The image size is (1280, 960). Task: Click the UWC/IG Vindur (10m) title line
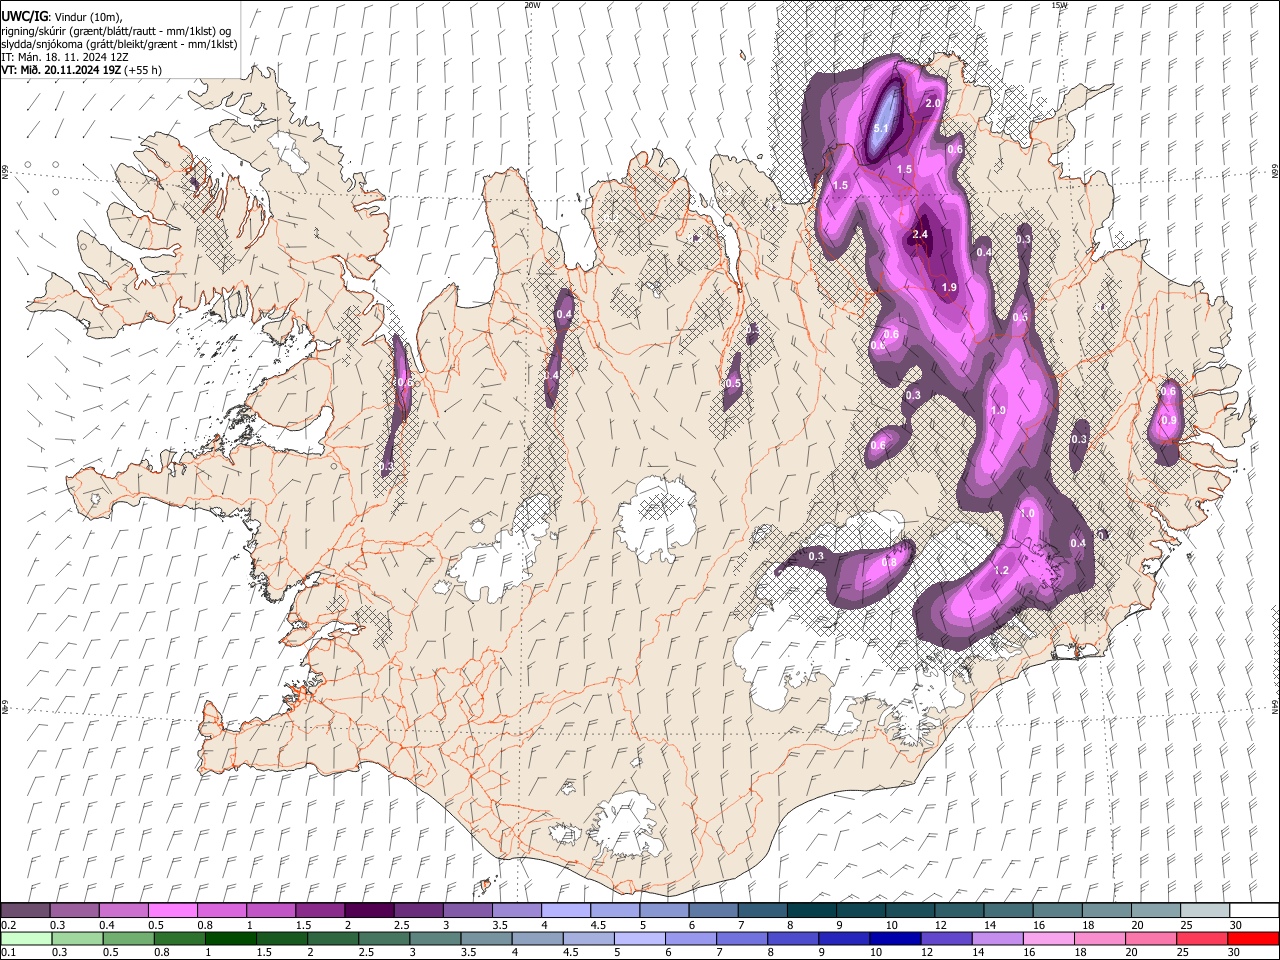tap(60, 16)
